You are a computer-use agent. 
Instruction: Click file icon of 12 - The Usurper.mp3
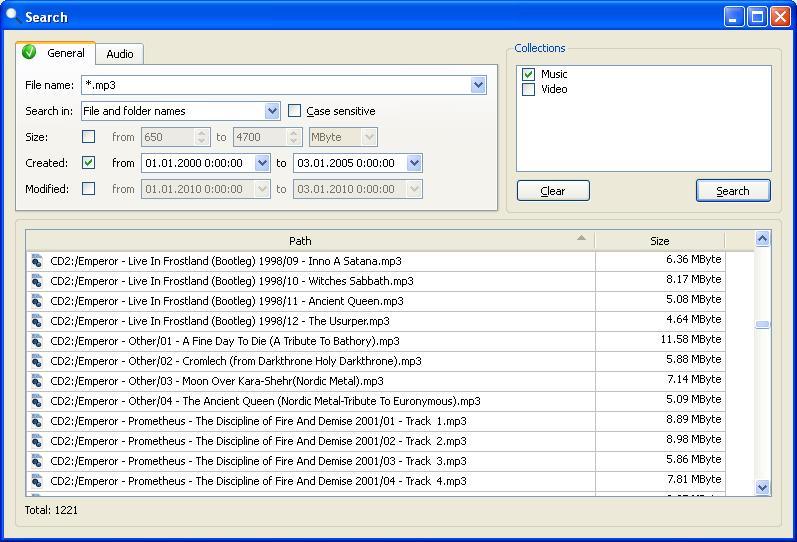click(37, 321)
